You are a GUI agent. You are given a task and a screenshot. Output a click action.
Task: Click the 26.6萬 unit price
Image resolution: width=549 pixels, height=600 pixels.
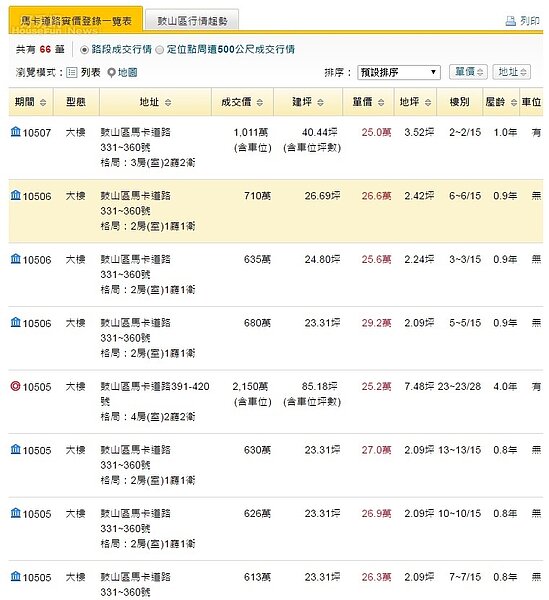pyautogui.click(x=376, y=196)
